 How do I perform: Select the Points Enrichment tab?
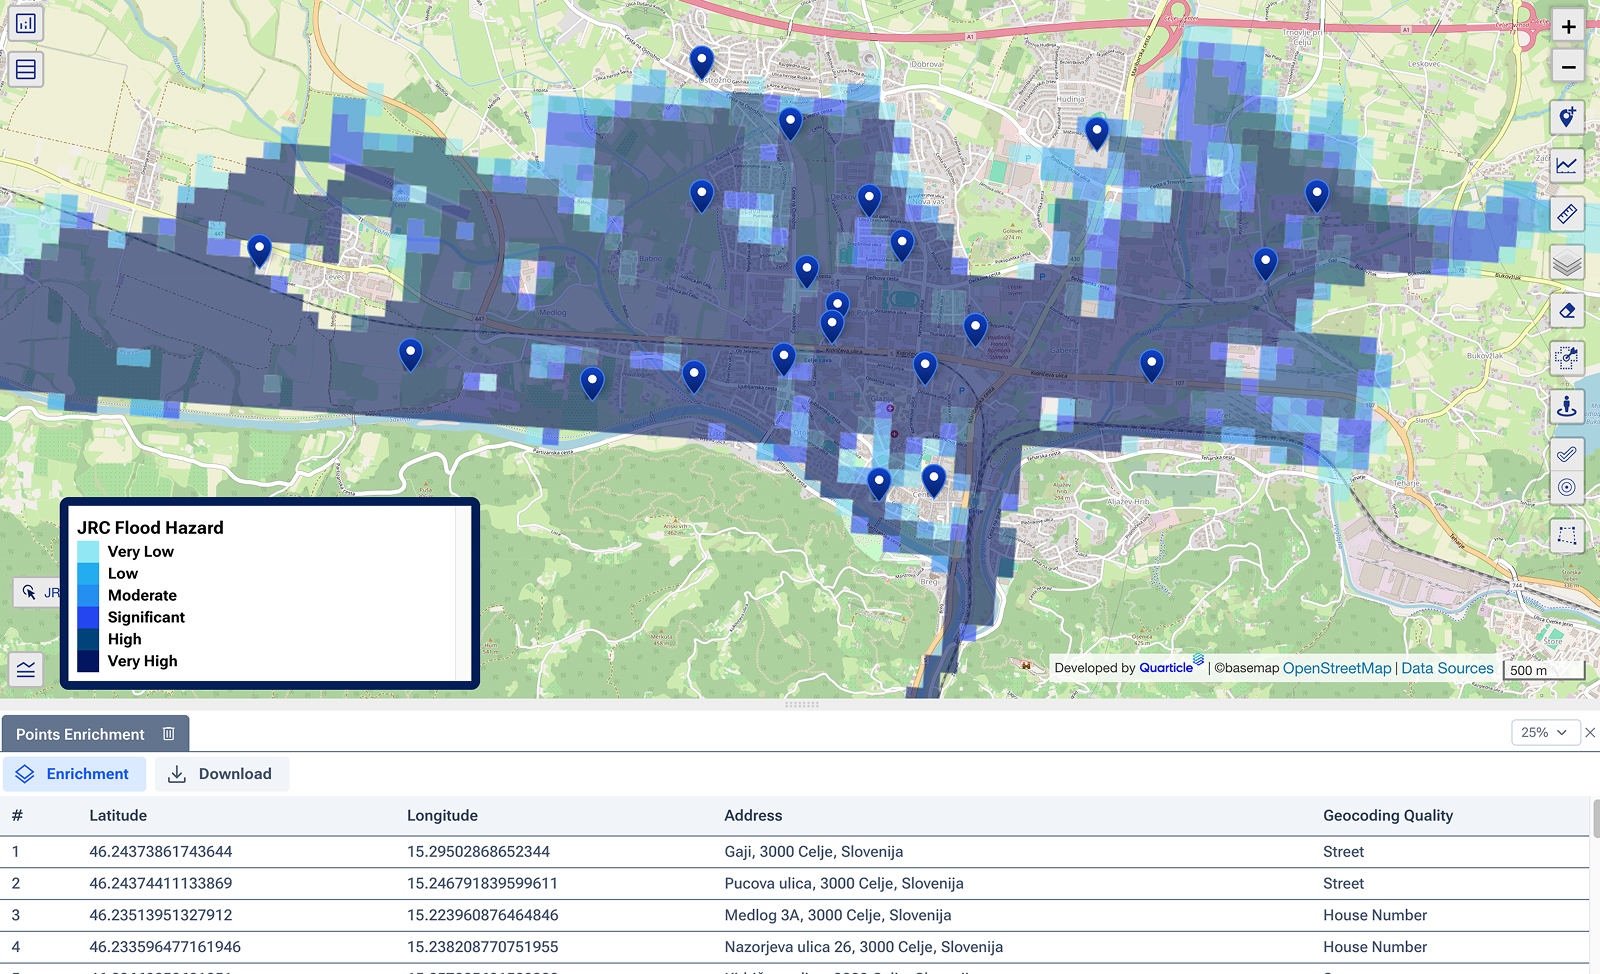79,733
